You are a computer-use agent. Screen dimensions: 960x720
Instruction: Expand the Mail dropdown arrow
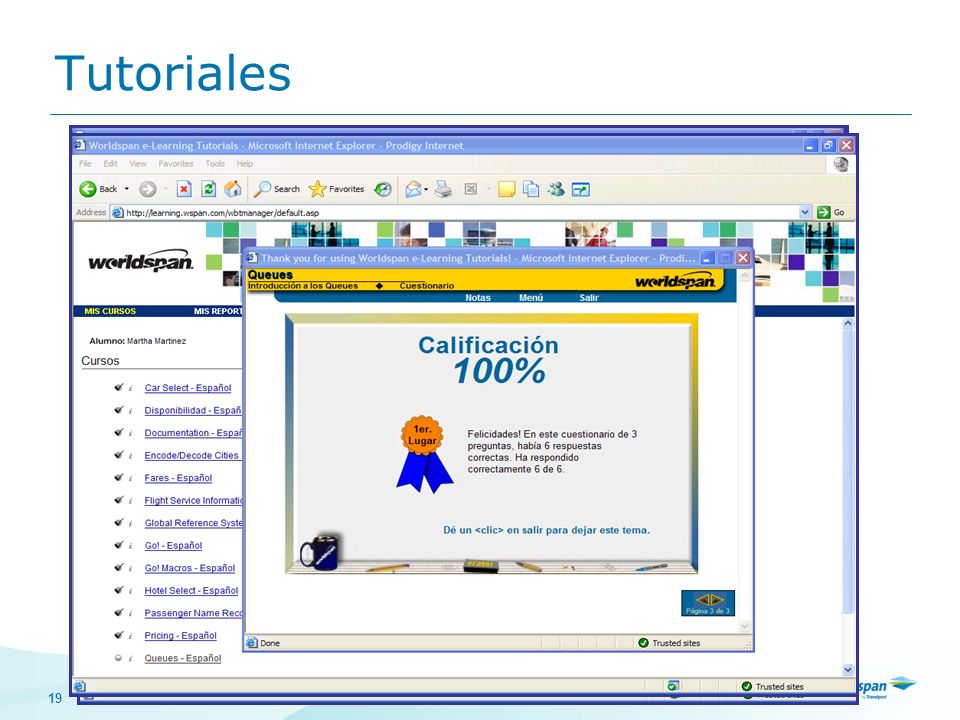click(426, 189)
